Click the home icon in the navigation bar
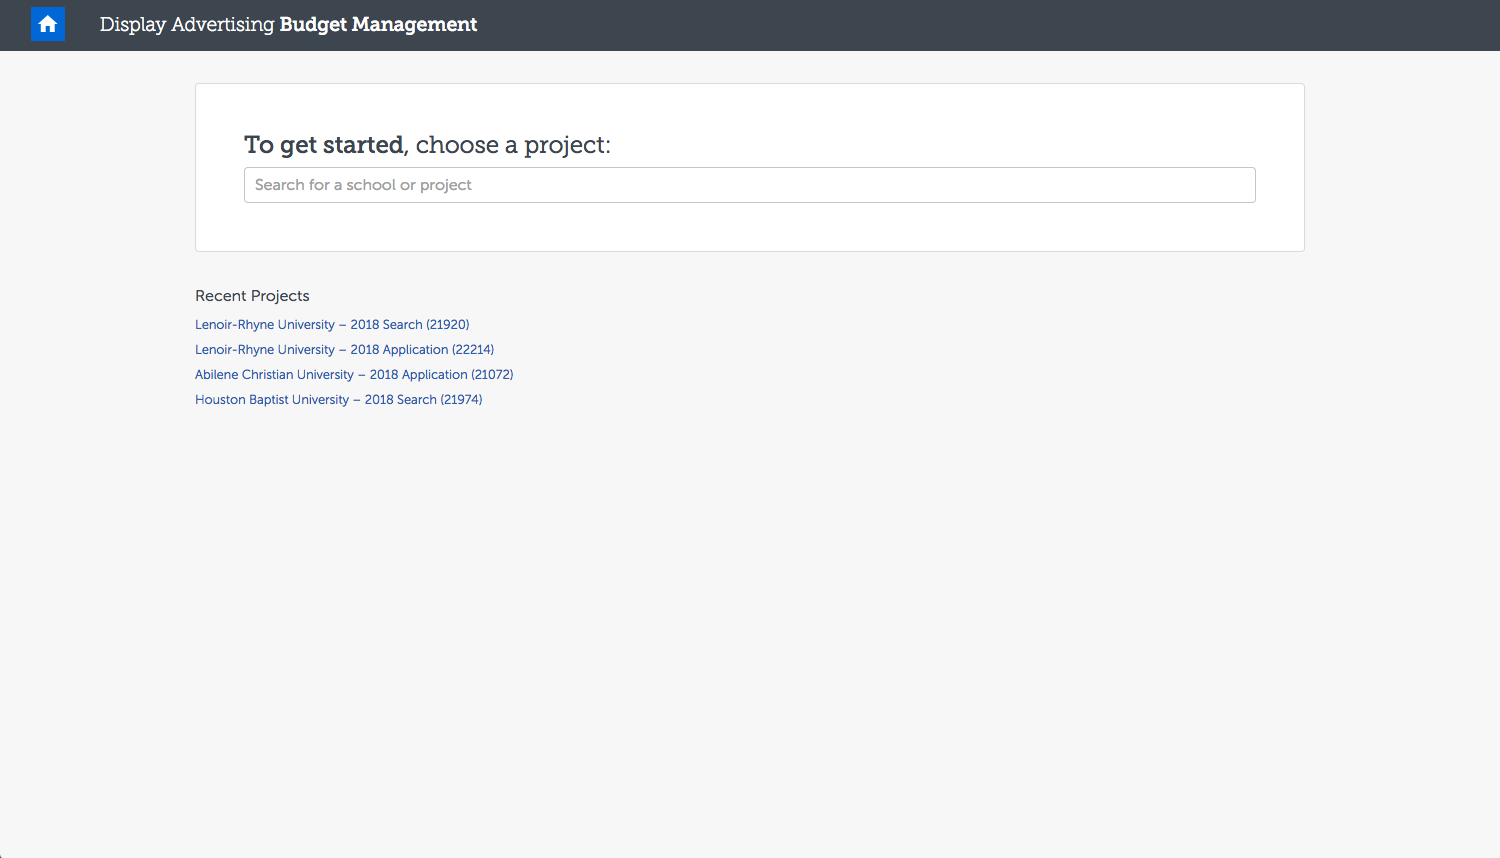 [x=47, y=24]
